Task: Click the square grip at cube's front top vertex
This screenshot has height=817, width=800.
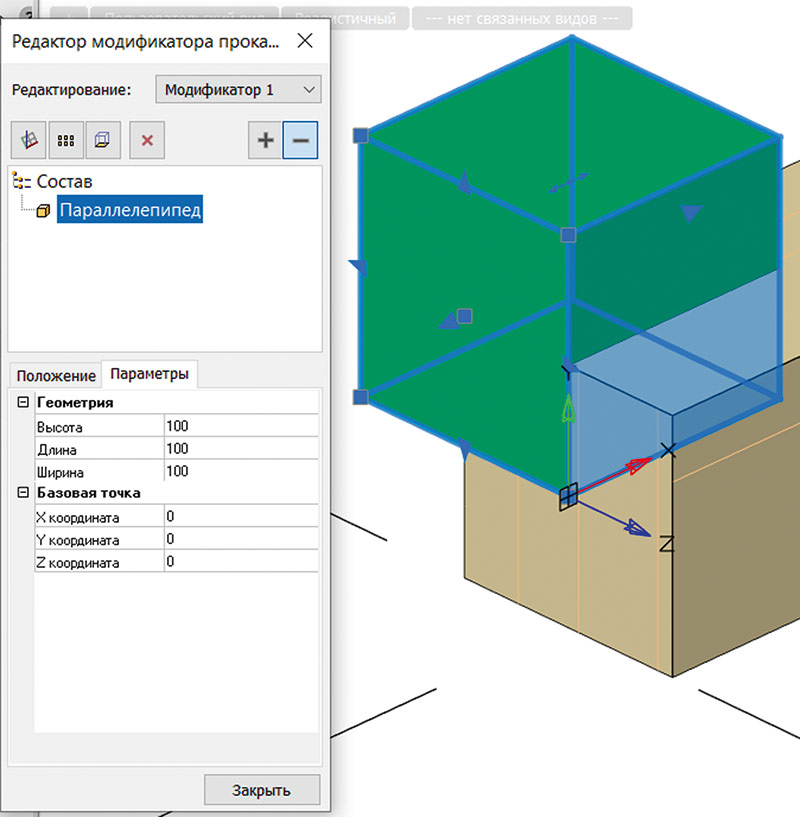Action: click(x=569, y=235)
